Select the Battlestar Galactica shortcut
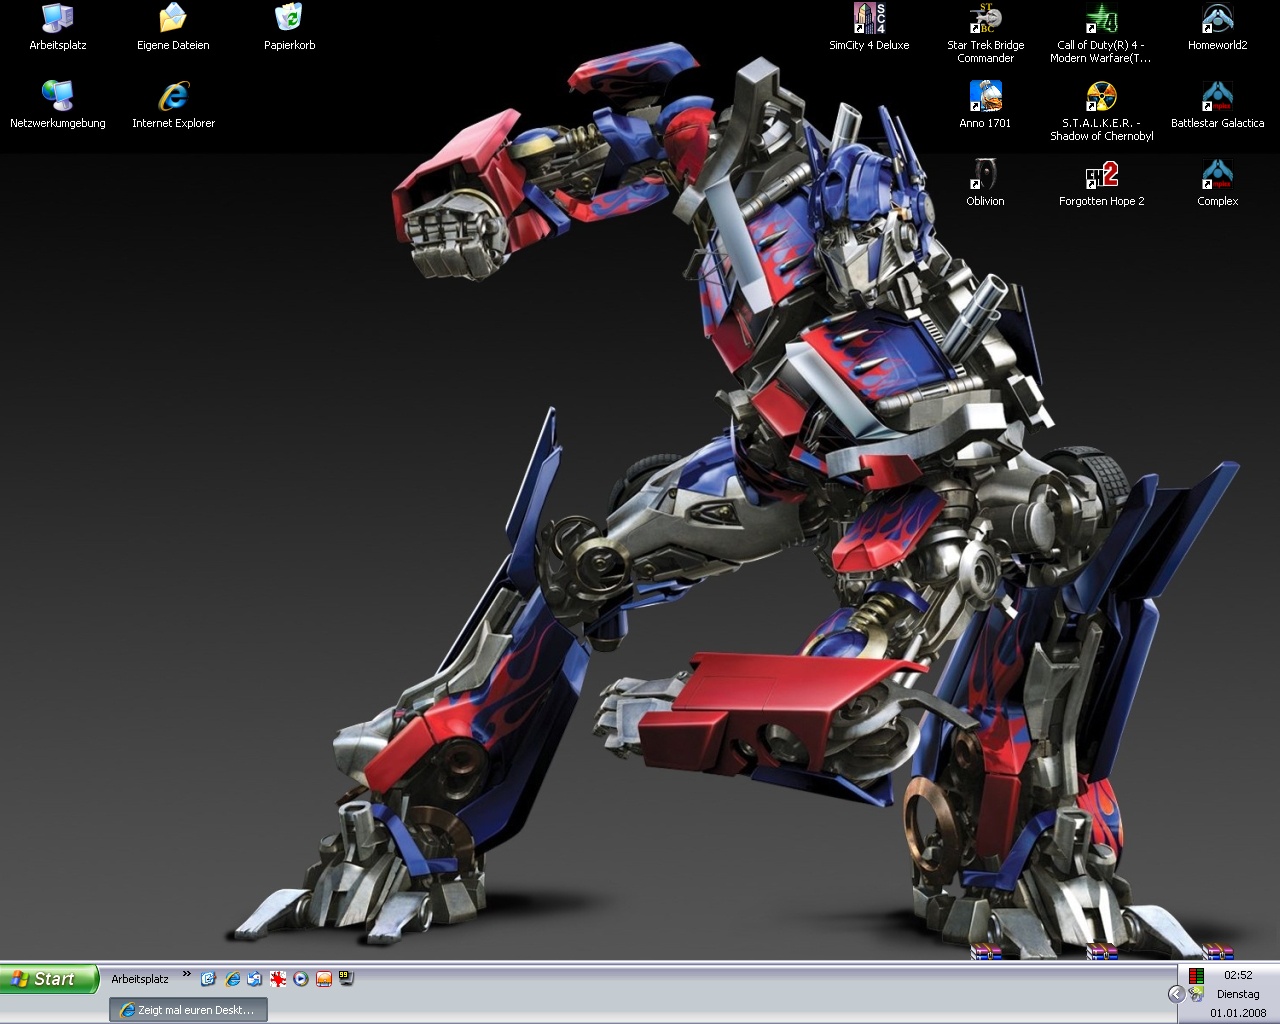The height and width of the screenshot is (1024, 1280). (1217, 105)
